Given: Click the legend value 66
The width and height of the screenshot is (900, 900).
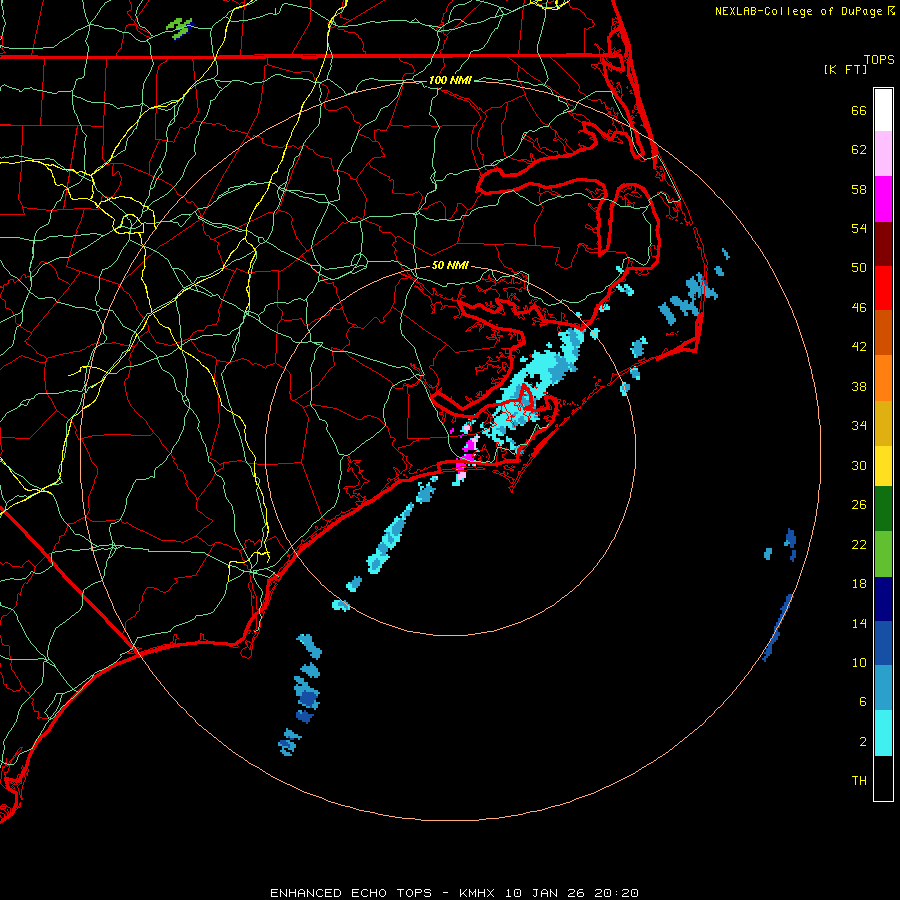Looking at the screenshot, I should [859, 110].
